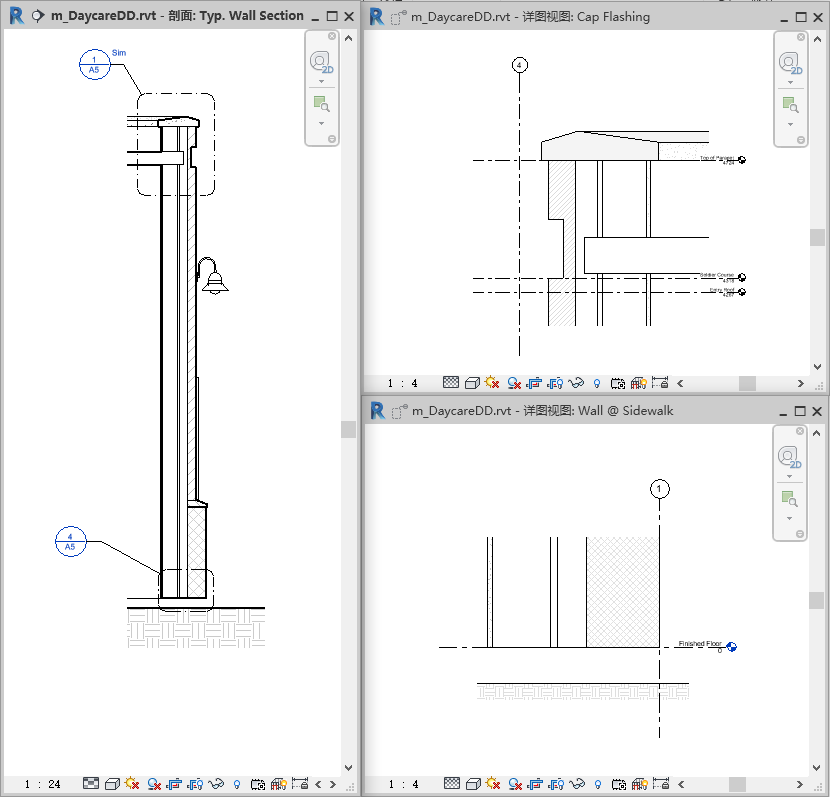Open Temporary Hide/Isolate in Wall @ Sidewalk view
This screenshot has height=797, width=830.
click(577, 784)
